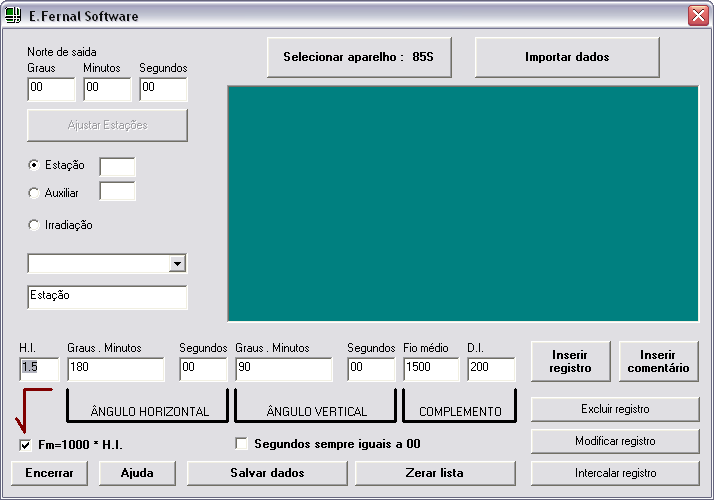
Task: Click the teal data display area
Action: click(x=462, y=203)
